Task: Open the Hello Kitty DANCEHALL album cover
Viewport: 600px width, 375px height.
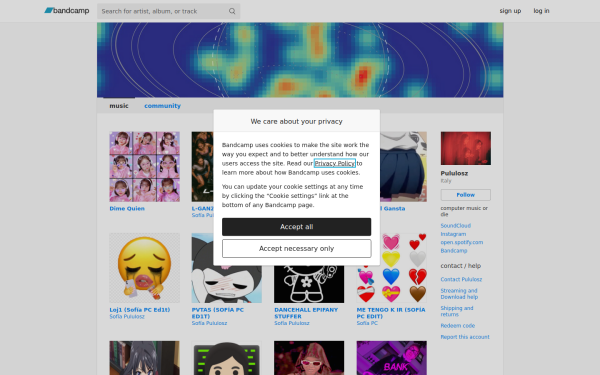Action: click(309, 284)
